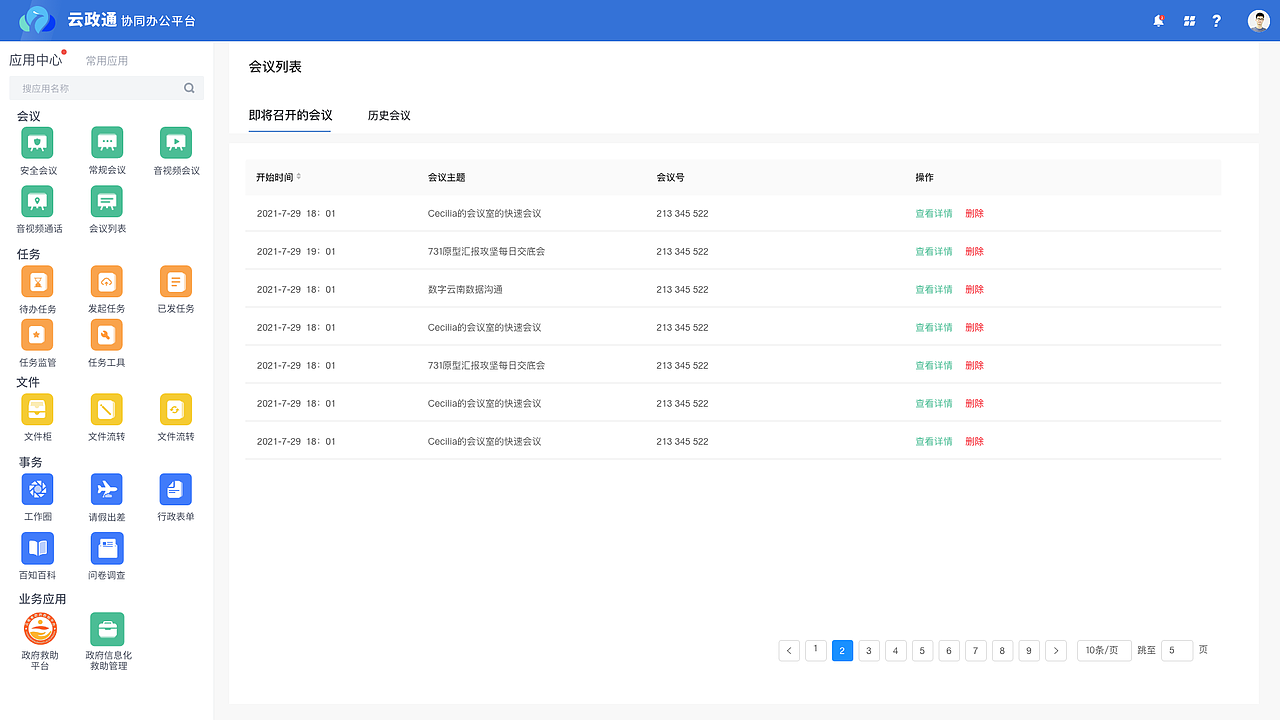Go to page 4
This screenshot has height=720, width=1280.
click(x=896, y=650)
